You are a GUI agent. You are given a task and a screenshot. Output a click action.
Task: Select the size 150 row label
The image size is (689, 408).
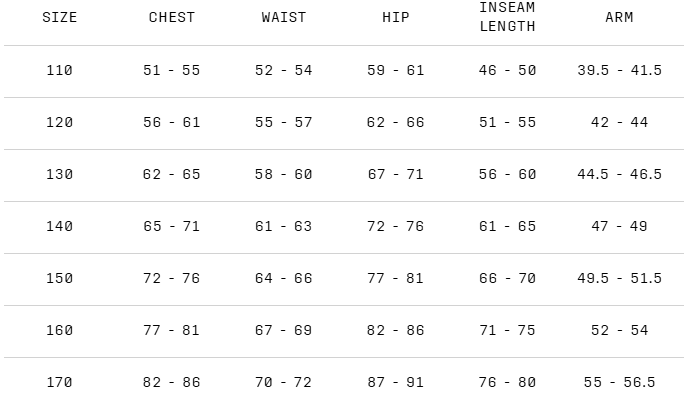(59, 278)
